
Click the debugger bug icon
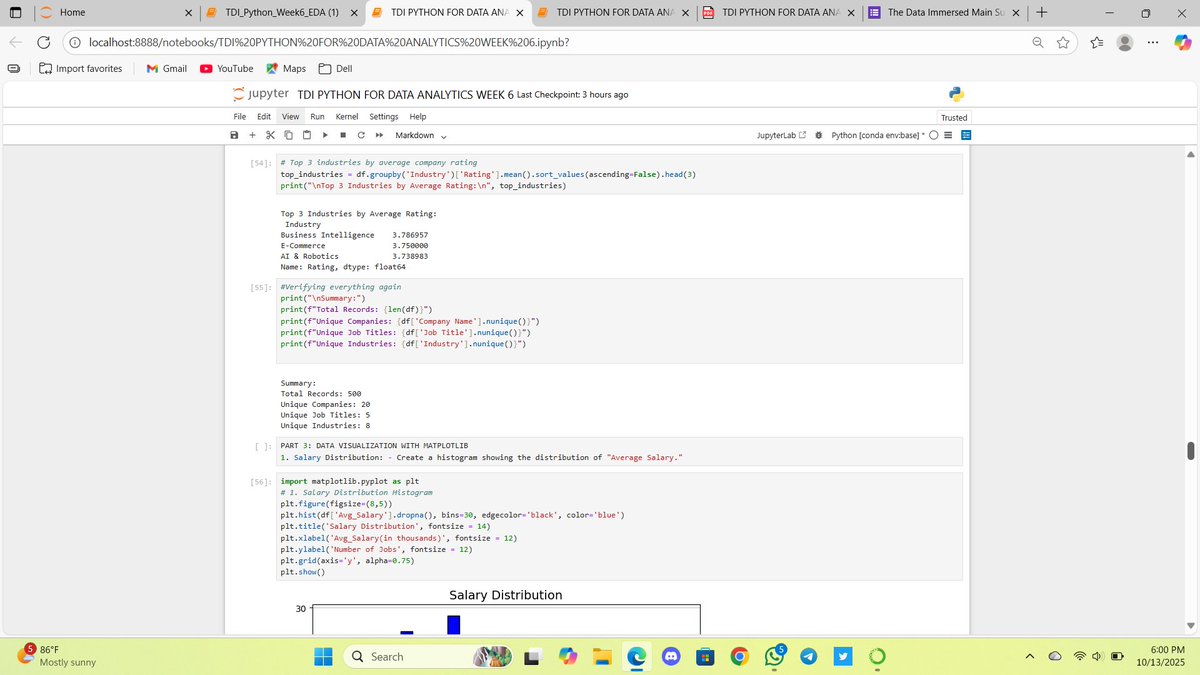coord(820,135)
